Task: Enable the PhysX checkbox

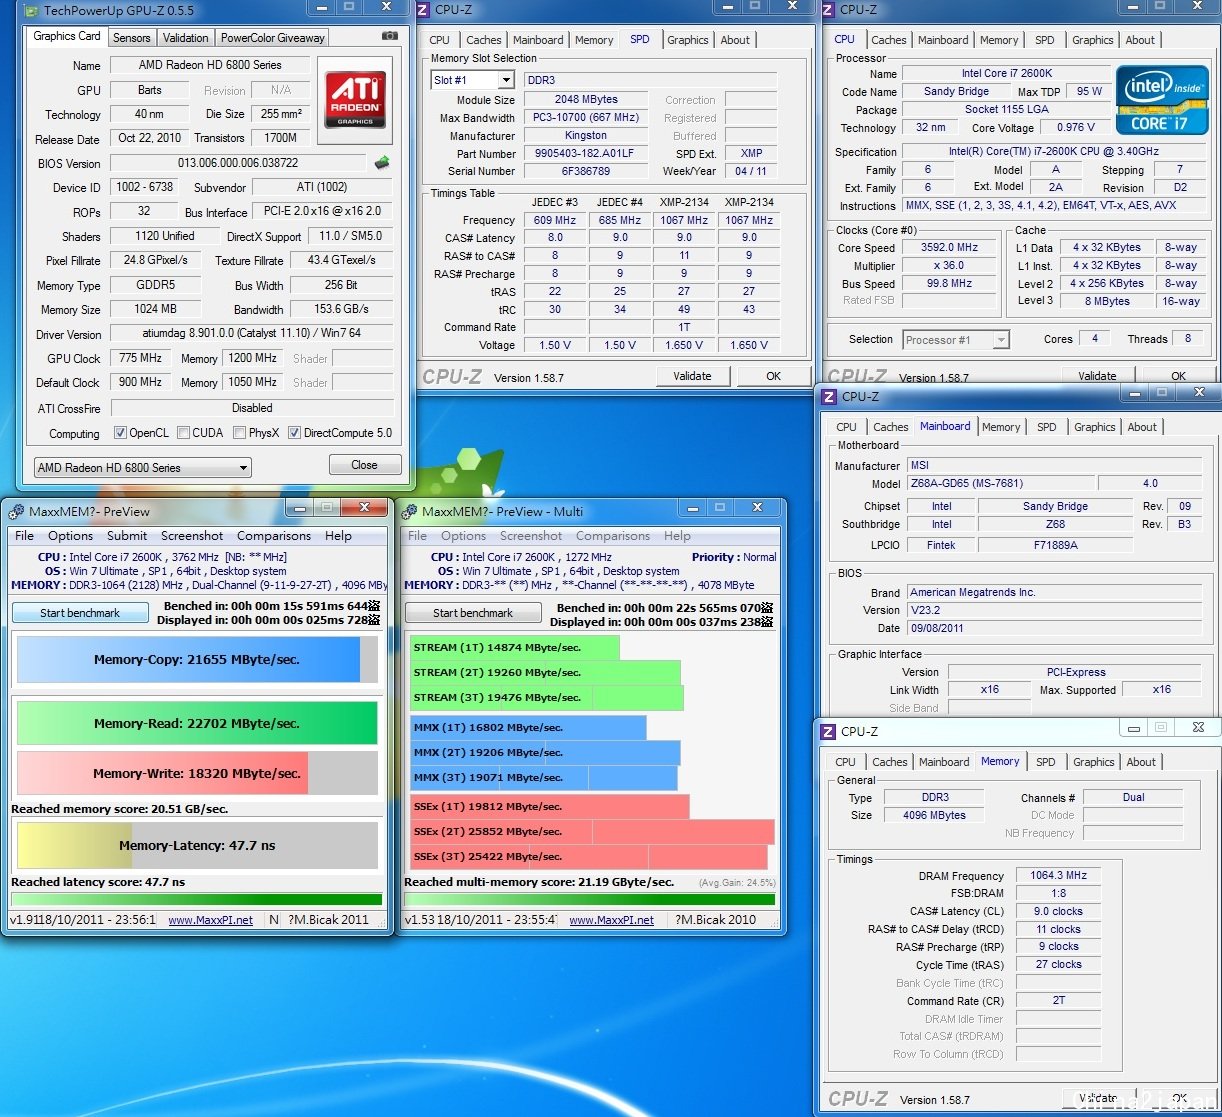Action: (x=239, y=433)
